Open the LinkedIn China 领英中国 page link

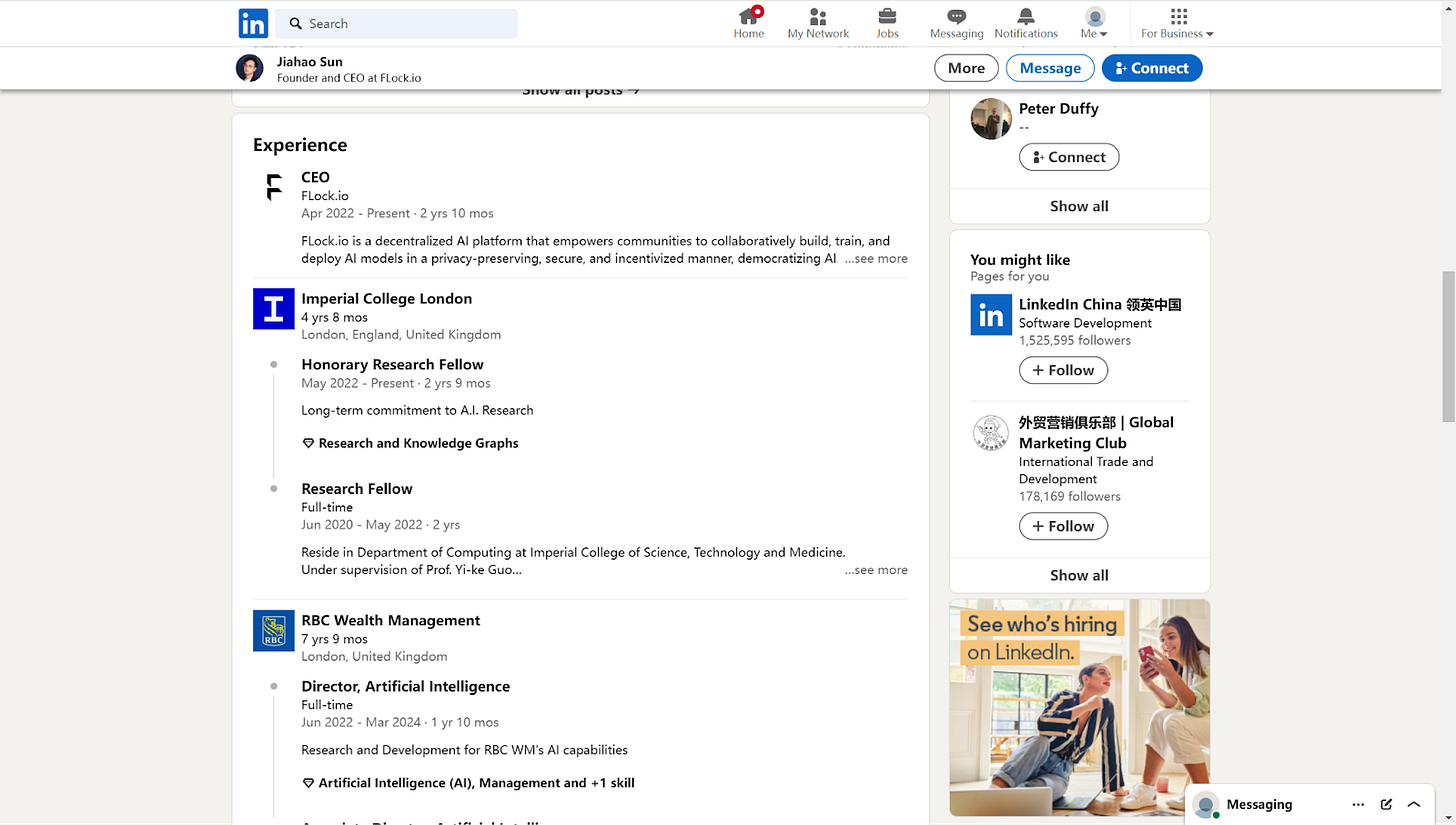pos(1100,304)
